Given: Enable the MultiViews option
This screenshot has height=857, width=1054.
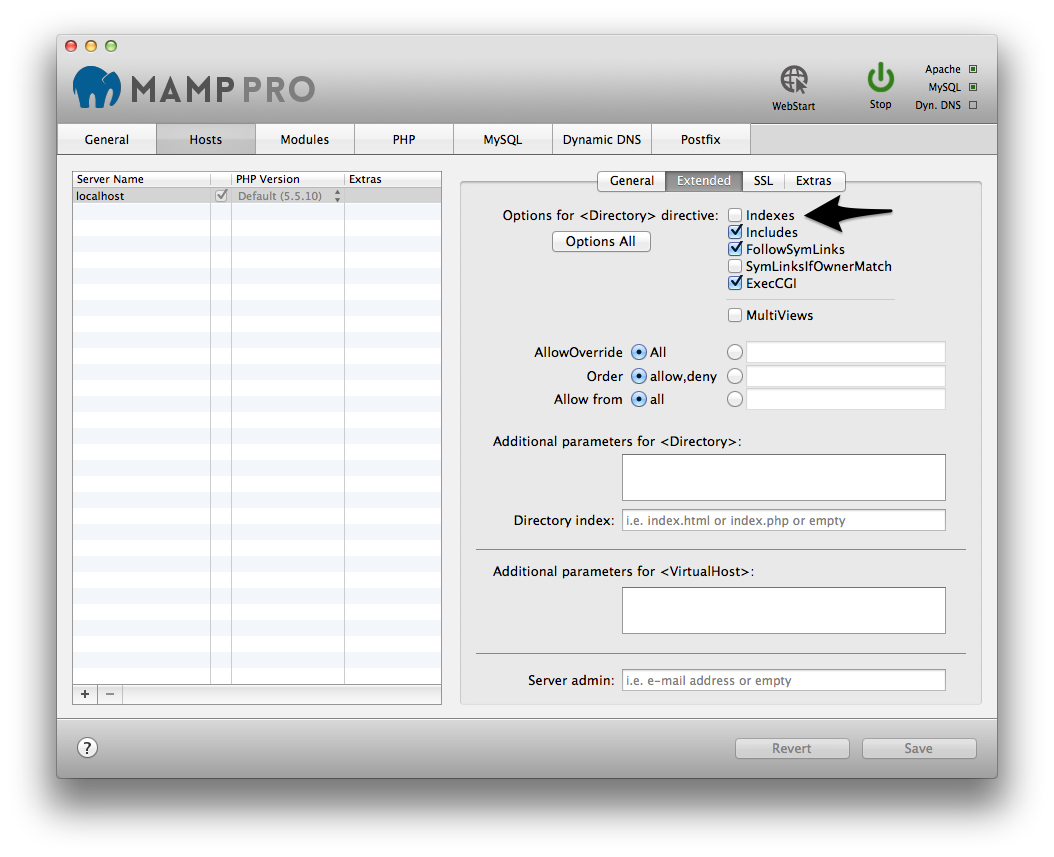Looking at the screenshot, I should click(x=735, y=314).
